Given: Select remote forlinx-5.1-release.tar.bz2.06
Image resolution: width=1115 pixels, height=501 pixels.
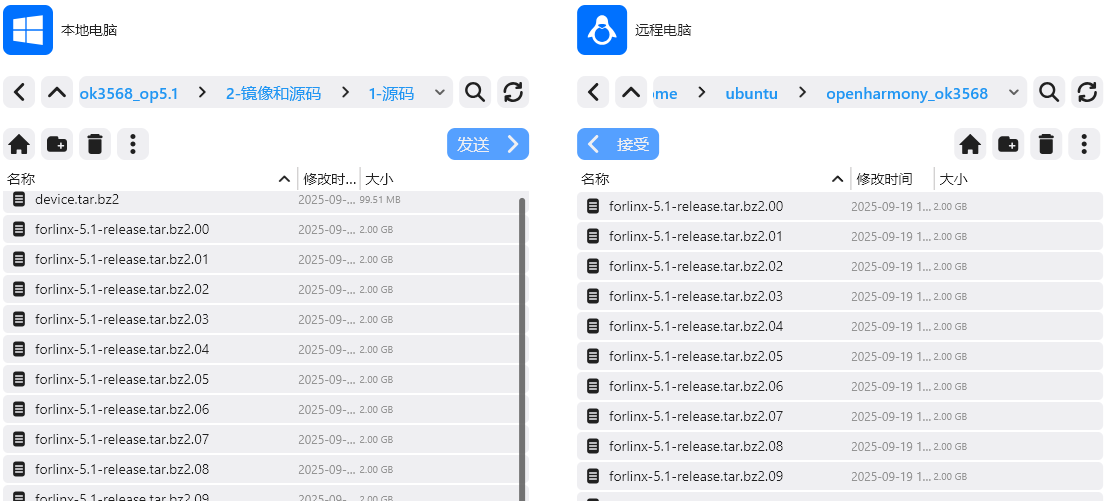Looking at the screenshot, I should pos(840,386).
